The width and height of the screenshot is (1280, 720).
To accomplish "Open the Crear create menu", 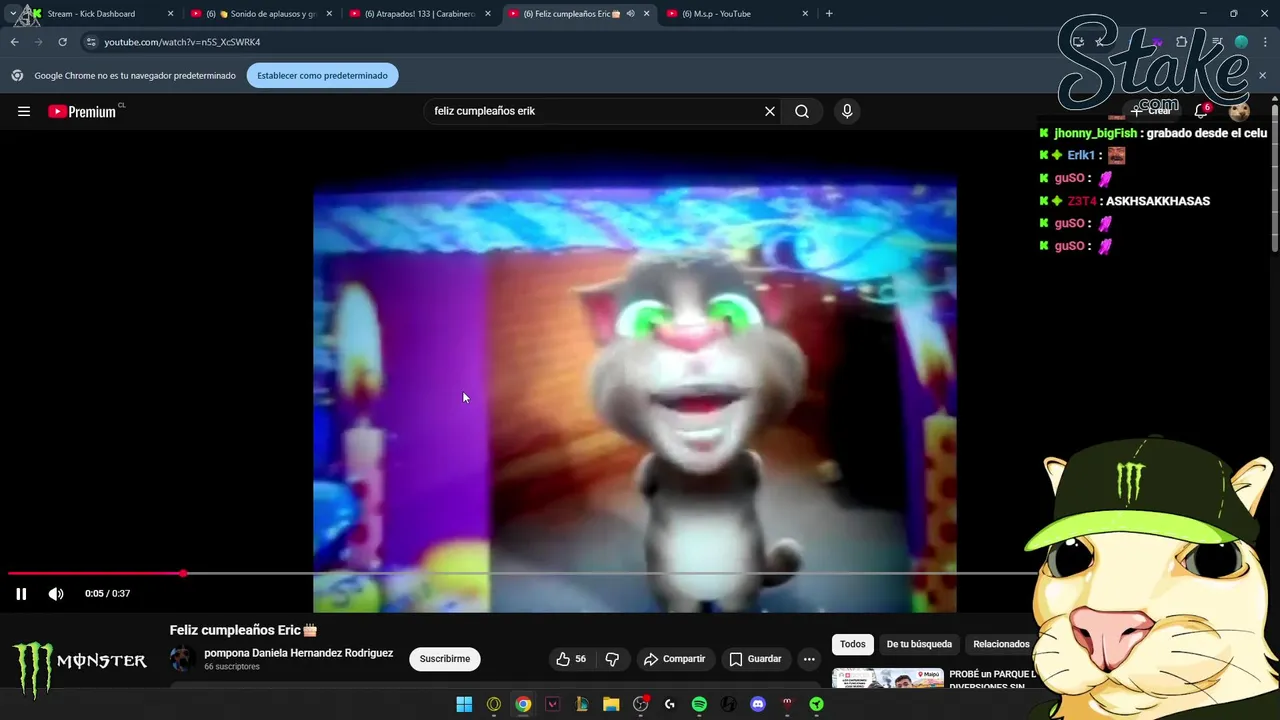I will click(x=1150, y=111).
